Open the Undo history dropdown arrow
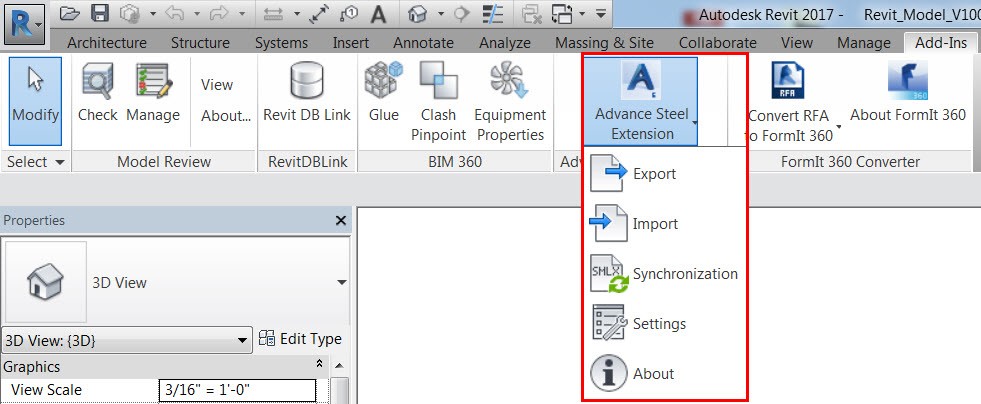The height and width of the screenshot is (404, 981). point(196,14)
